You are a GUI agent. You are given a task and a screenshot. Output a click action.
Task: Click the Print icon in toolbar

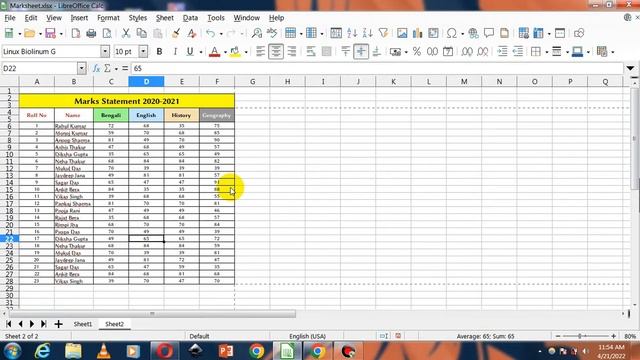(91, 33)
